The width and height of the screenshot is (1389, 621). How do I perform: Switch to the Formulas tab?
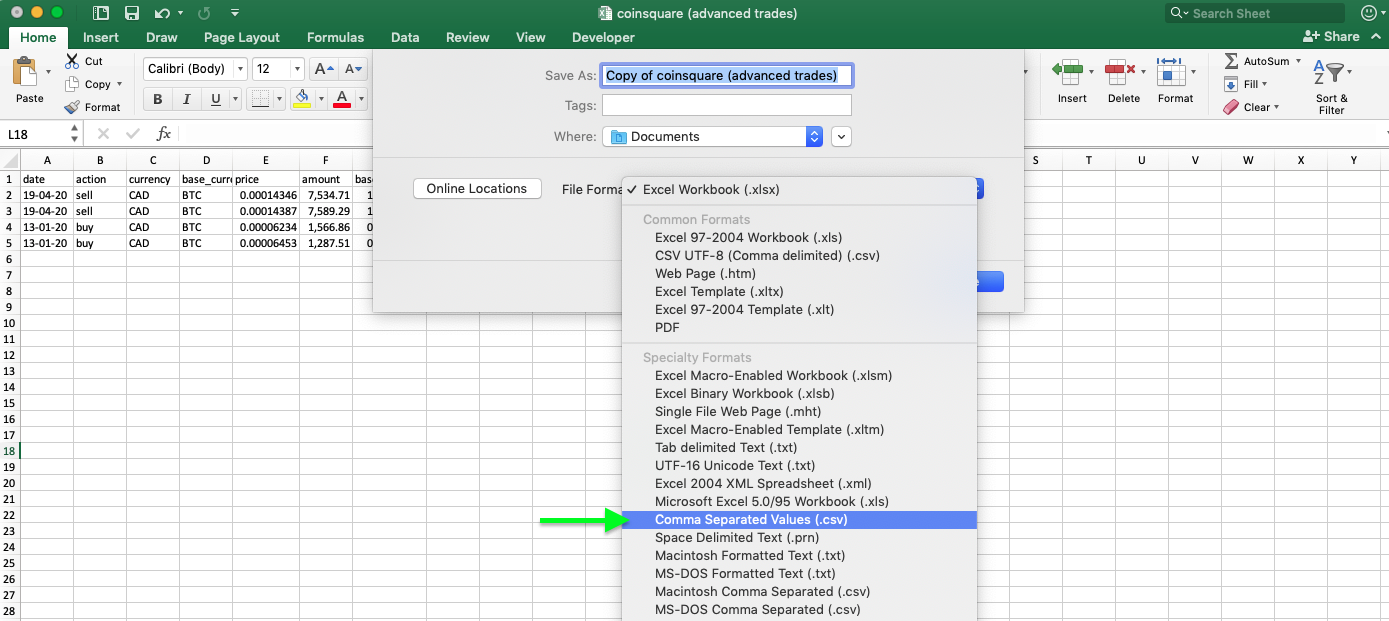tap(335, 37)
